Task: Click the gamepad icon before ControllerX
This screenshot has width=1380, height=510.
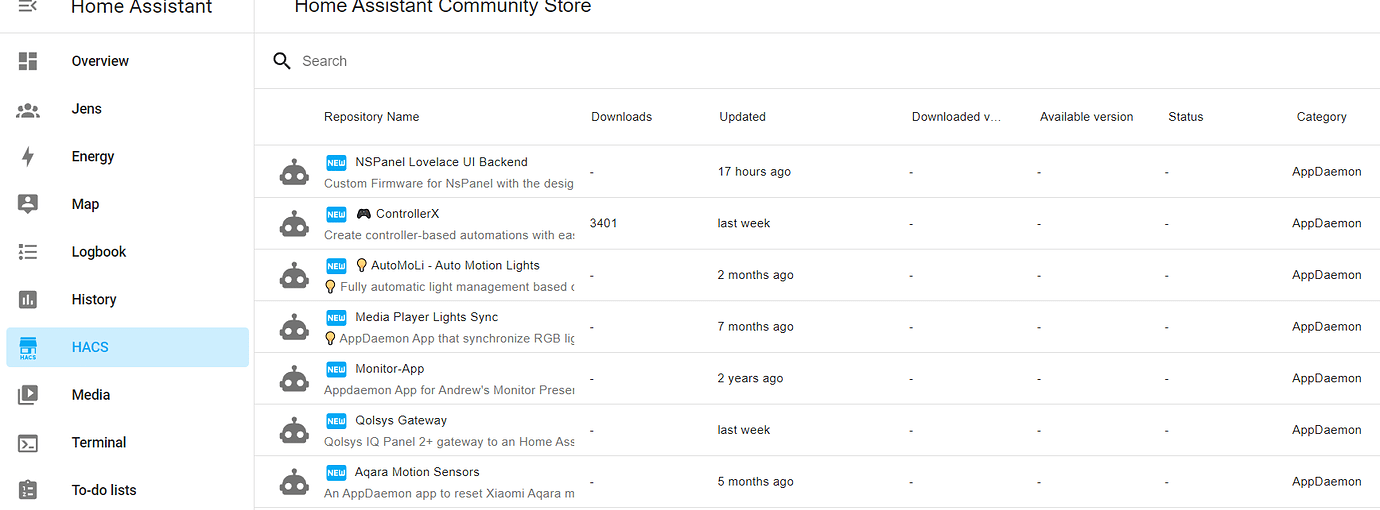Action: (364, 214)
